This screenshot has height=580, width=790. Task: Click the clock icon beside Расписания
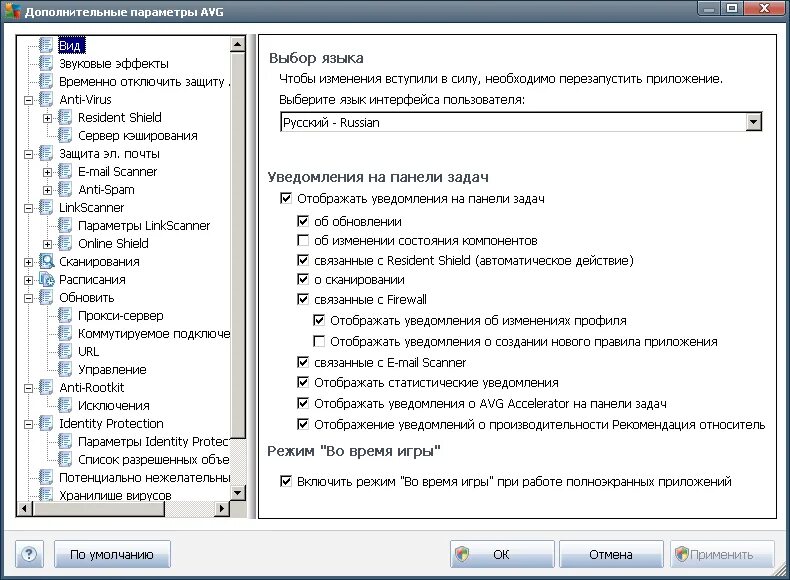(x=46, y=279)
